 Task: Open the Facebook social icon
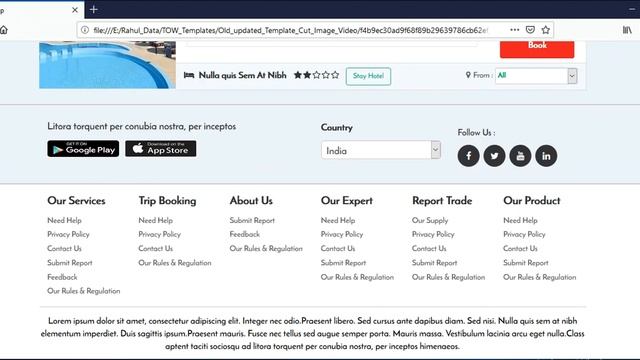[468, 156]
